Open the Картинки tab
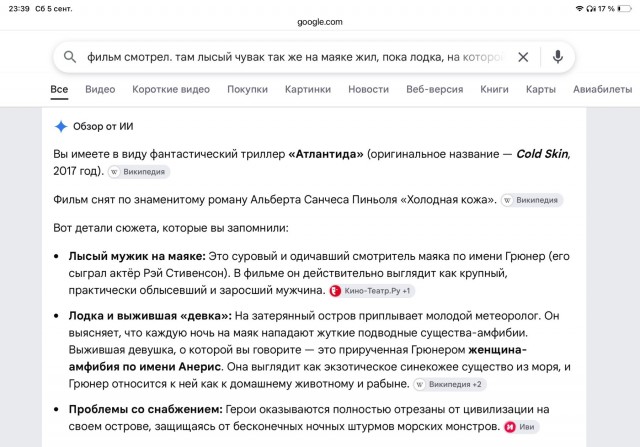The height and width of the screenshot is (447, 640). click(308, 89)
